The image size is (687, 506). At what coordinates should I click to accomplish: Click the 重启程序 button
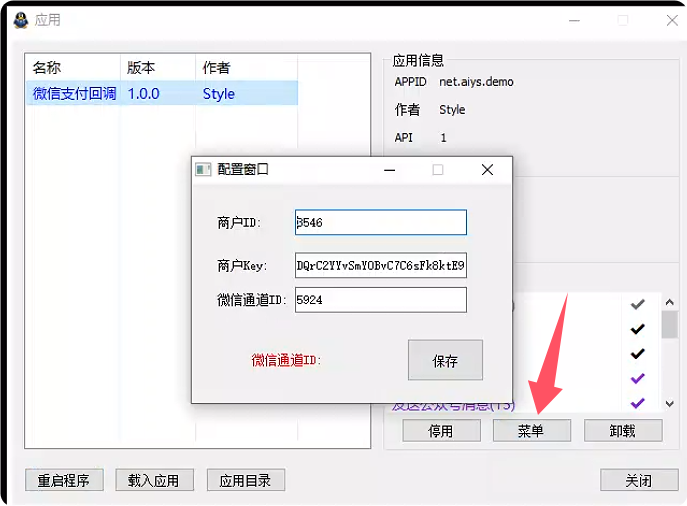(x=64, y=480)
